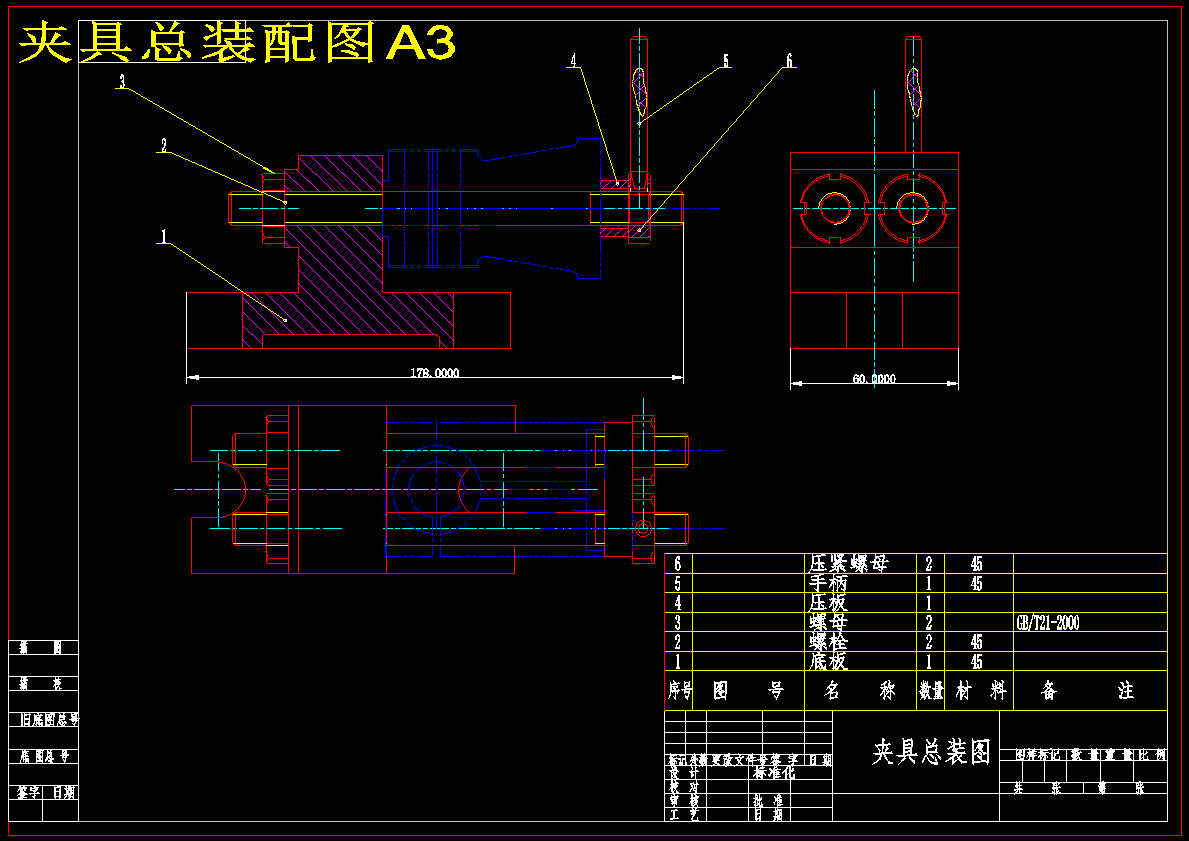Select balloon callout number 5

point(726,61)
